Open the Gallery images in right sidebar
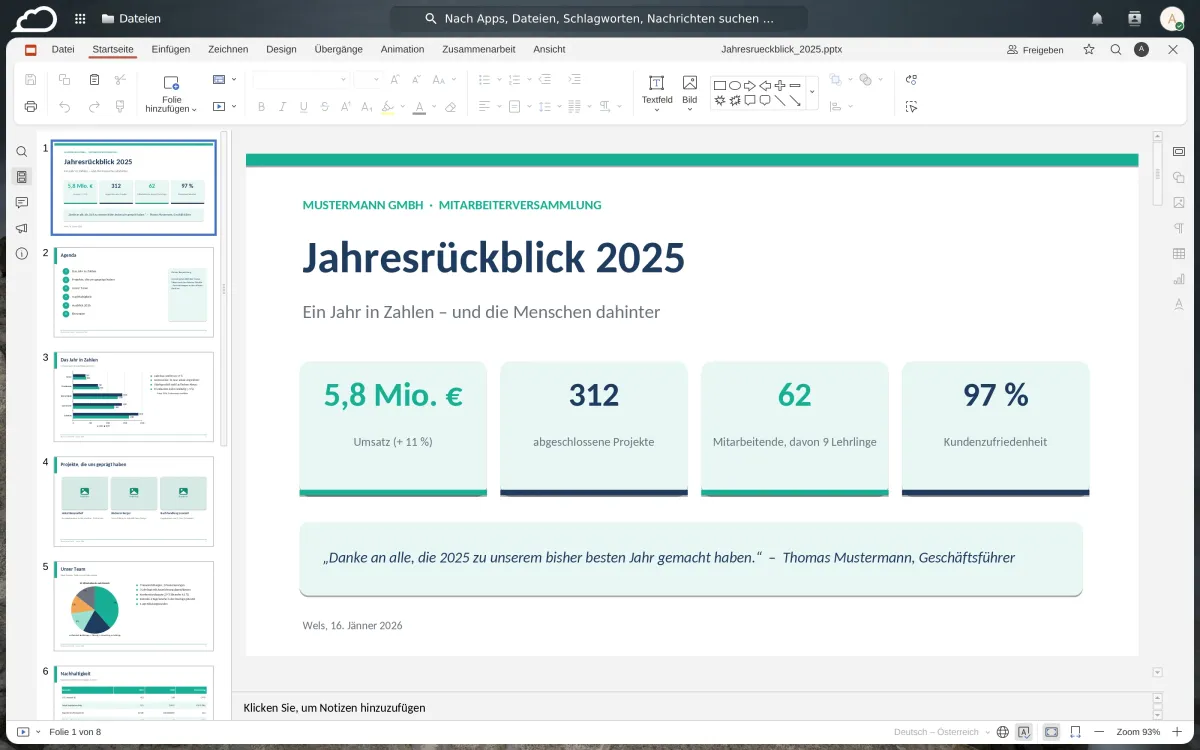Viewport: 1200px width, 750px height. click(x=1179, y=203)
